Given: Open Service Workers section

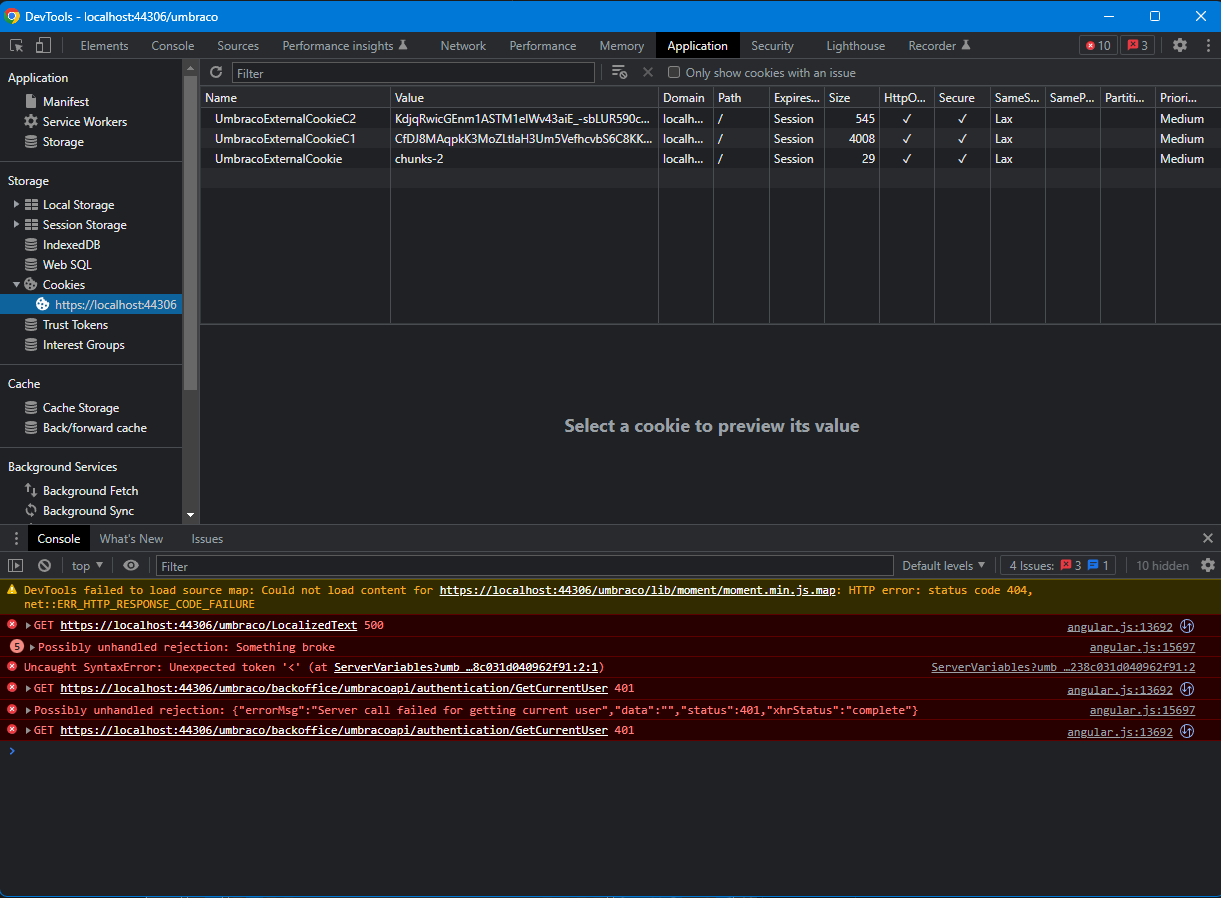Looking at the screenshot, I should coord(85,121).
